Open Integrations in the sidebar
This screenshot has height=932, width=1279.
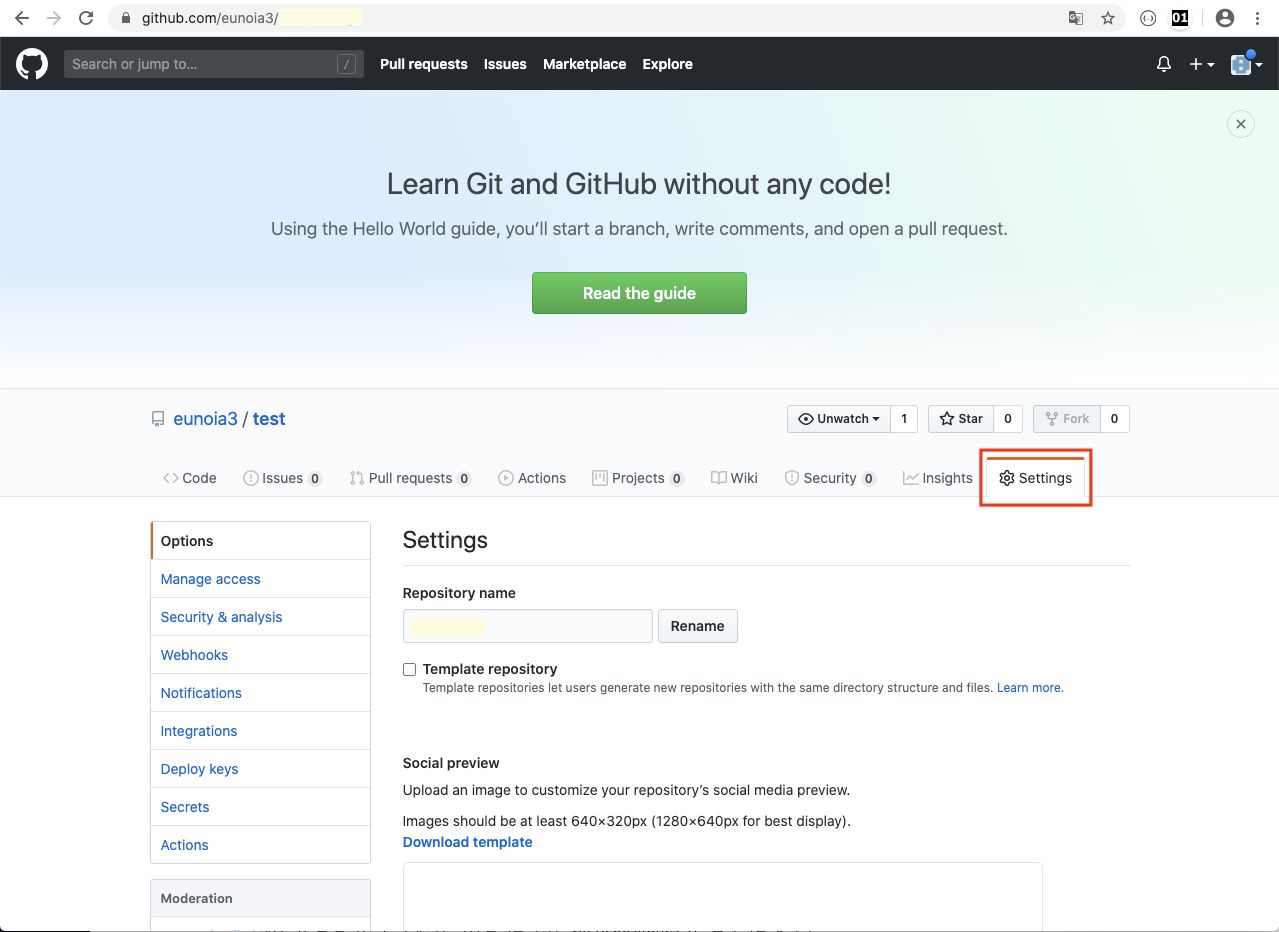(260, 731)
